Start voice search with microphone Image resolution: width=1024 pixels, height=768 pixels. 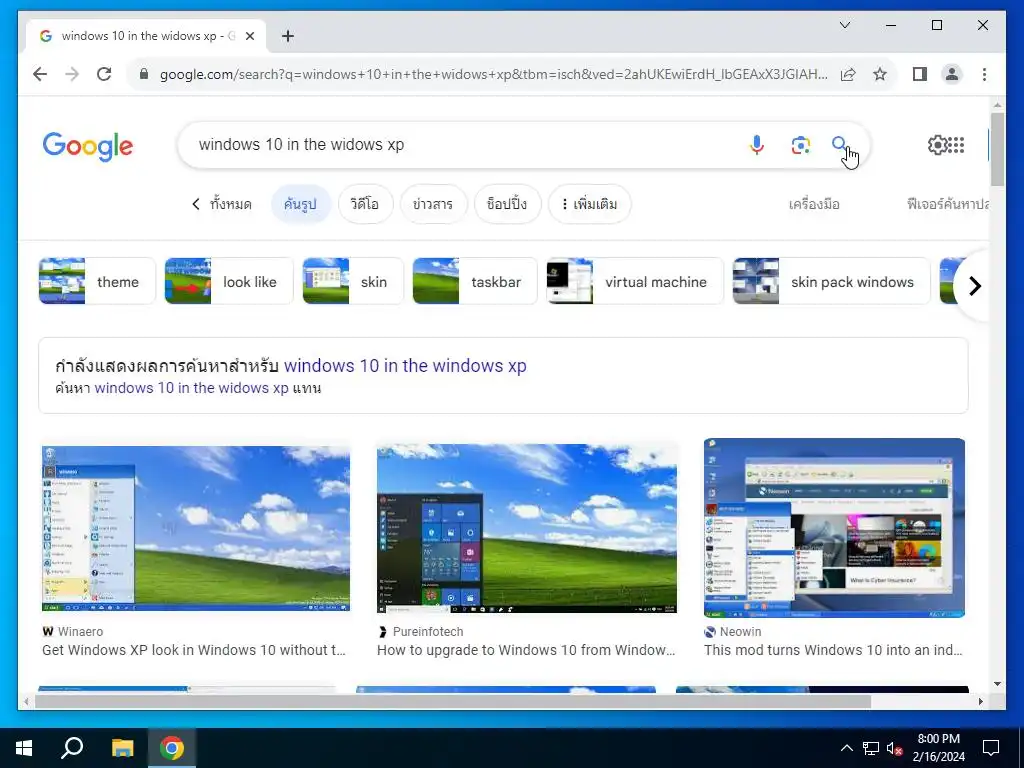coord(757,144)
